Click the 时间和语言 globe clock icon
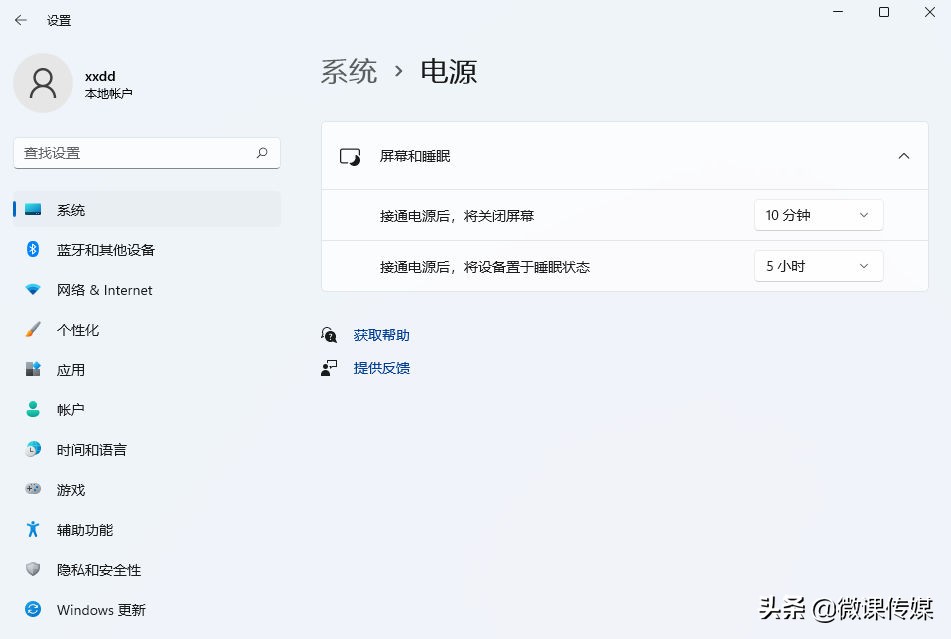This screenshot has height=639, width=951. 33,449
